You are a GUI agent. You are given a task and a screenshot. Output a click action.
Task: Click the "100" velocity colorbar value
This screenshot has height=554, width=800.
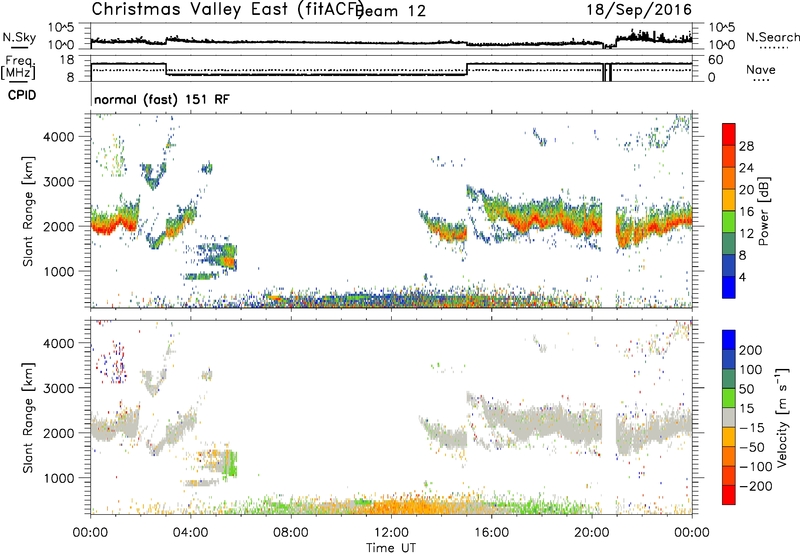(x=751, y=369)
